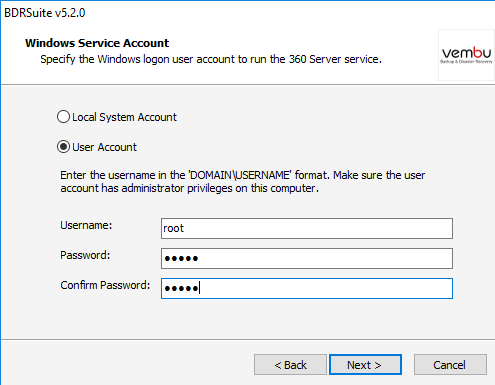Select the User Account radio button
The height and width of the screenshot is (385, 495).
pyautogui.click(x=63, y=147)
